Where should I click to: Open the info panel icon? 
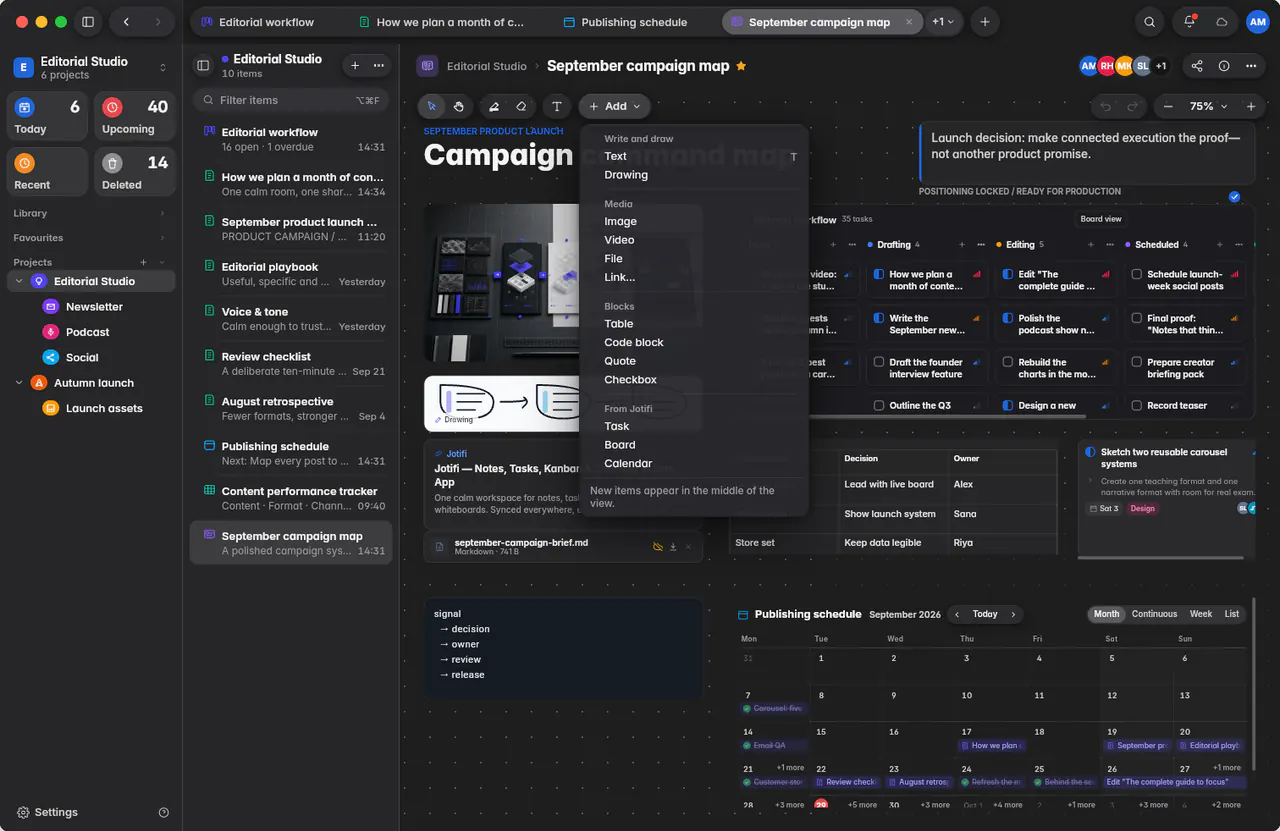1224,66
